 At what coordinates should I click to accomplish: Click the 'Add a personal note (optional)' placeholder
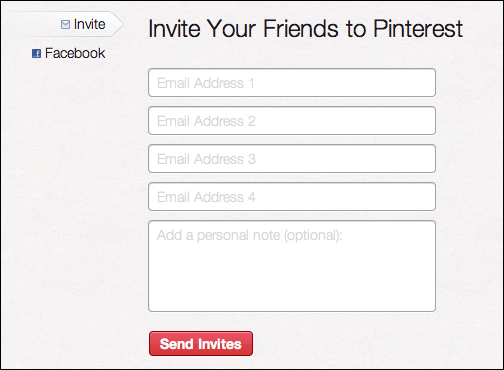[250, 236]
